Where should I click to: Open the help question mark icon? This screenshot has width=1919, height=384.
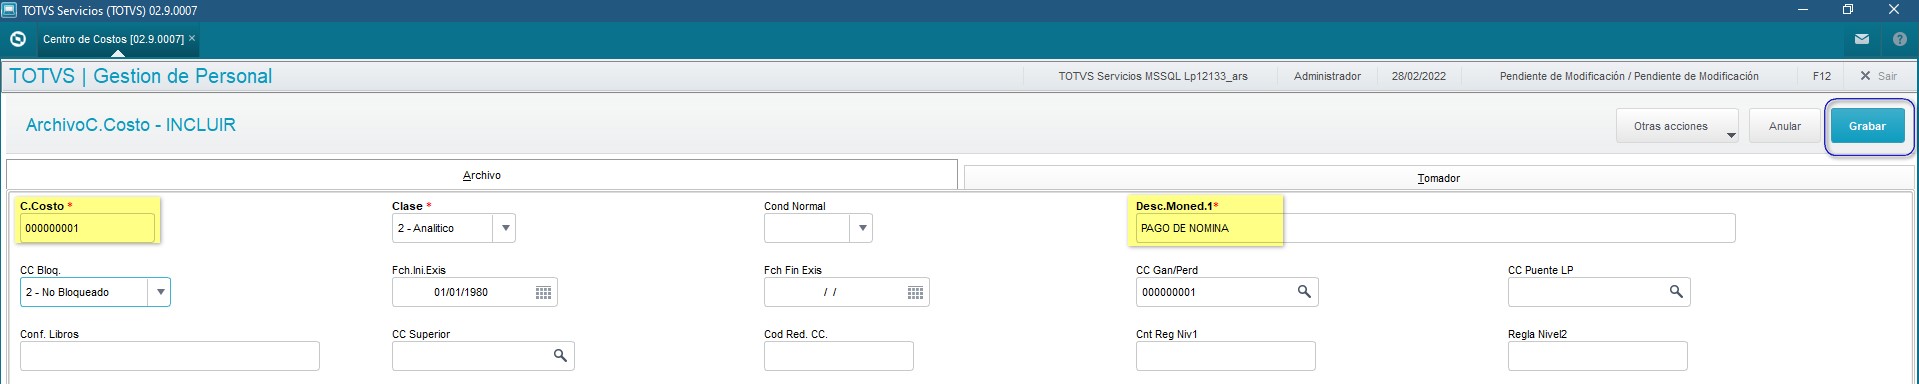coord(1899,39)
